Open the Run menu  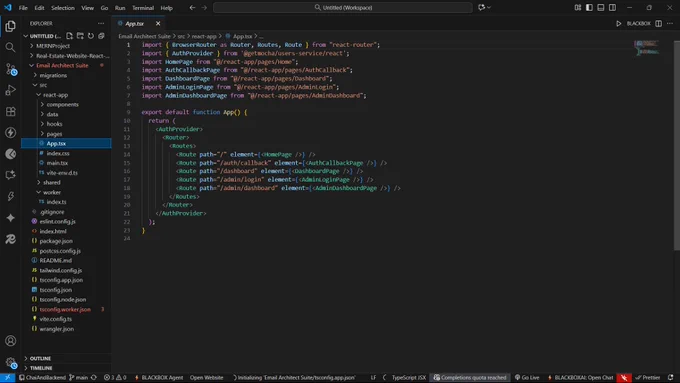coord(120,8)
